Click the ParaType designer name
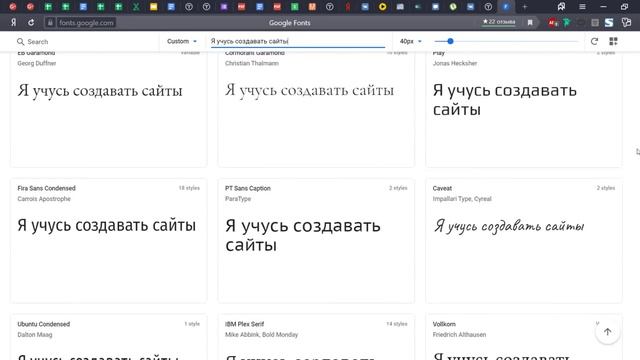640x360 pixels. tap(238, 199)
